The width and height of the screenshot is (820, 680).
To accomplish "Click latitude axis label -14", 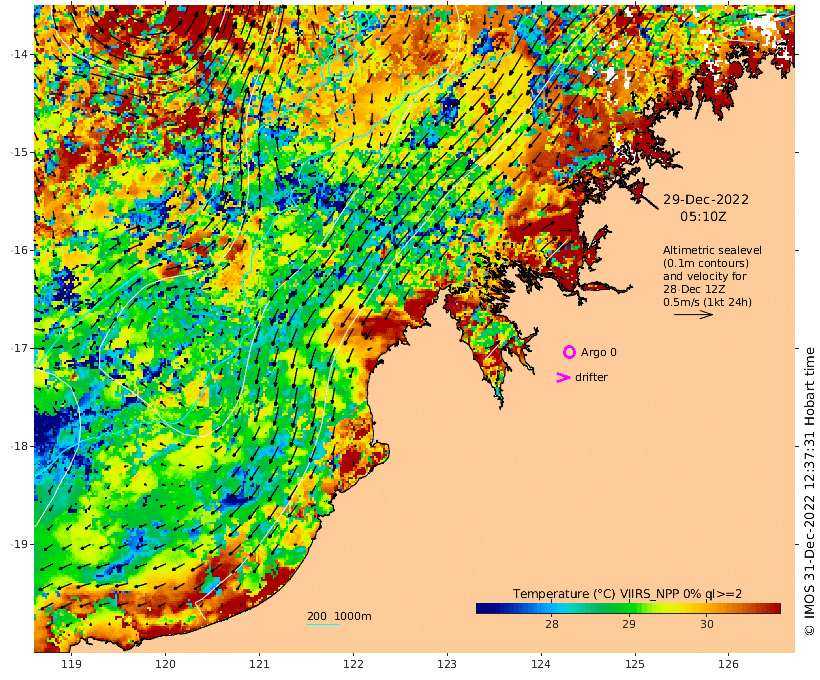I will 19,54.
